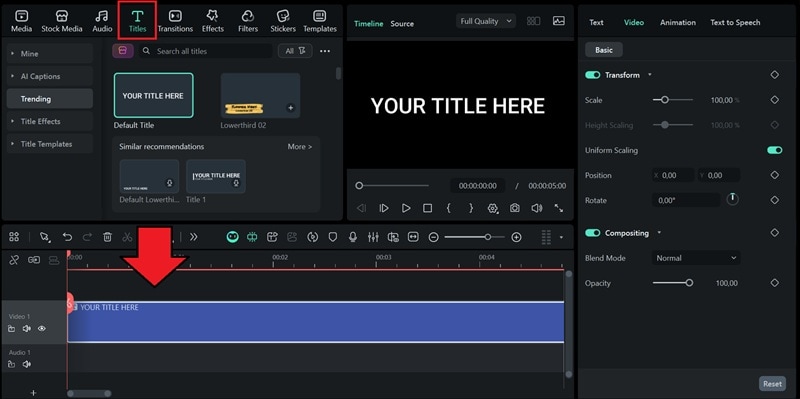Open the Audio tab
This screenshot has width=800, height=399.
(x=102, y=21)
